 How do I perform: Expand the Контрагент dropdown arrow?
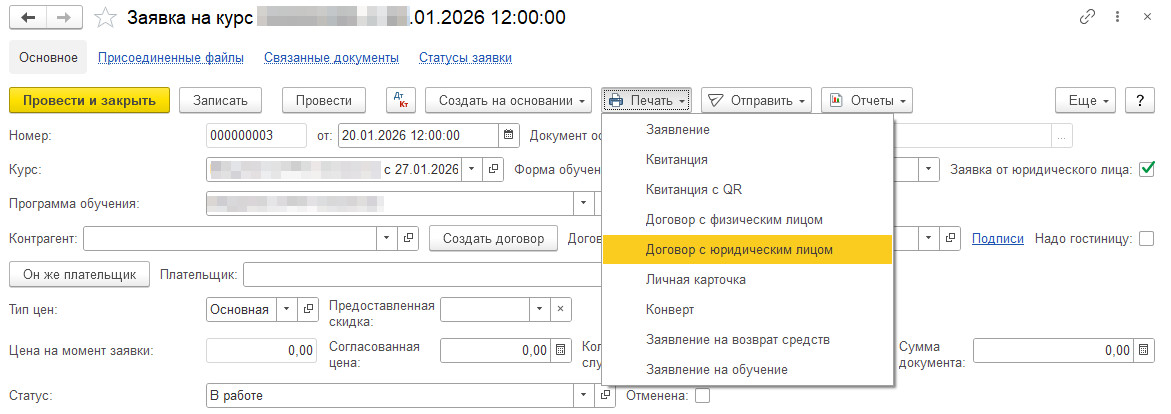click(x=387, y=239)
